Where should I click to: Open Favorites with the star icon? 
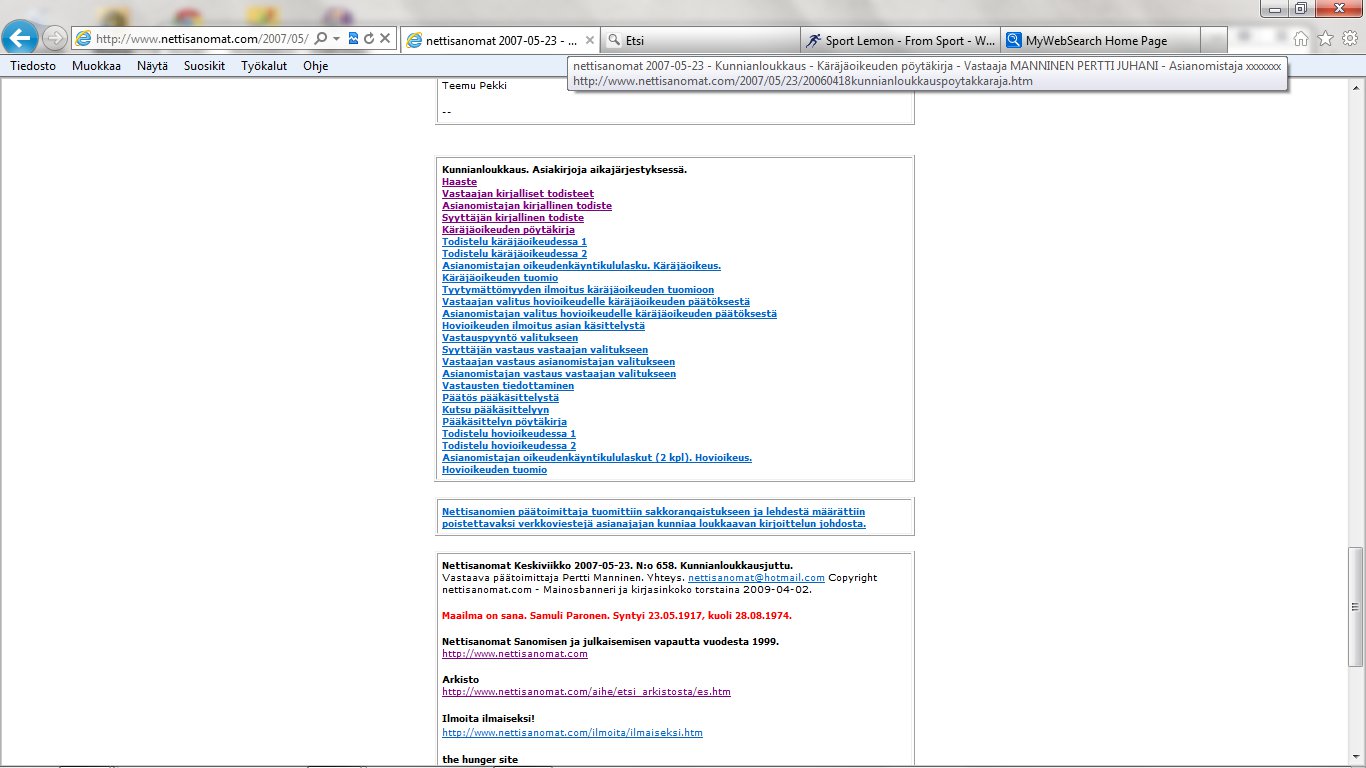coord(1325,39)
